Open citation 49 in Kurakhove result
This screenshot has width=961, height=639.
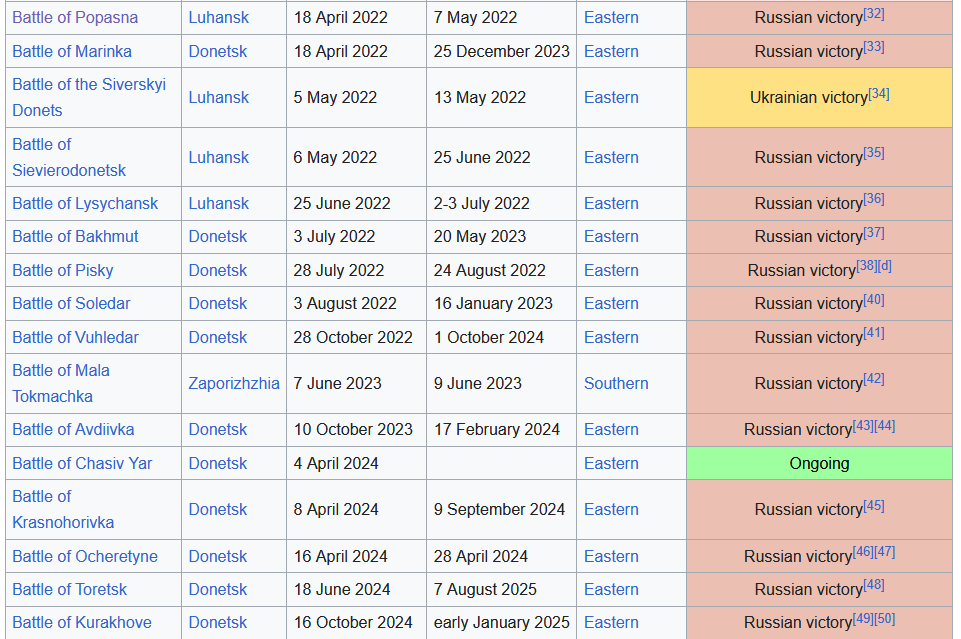(x=864, y=619)
